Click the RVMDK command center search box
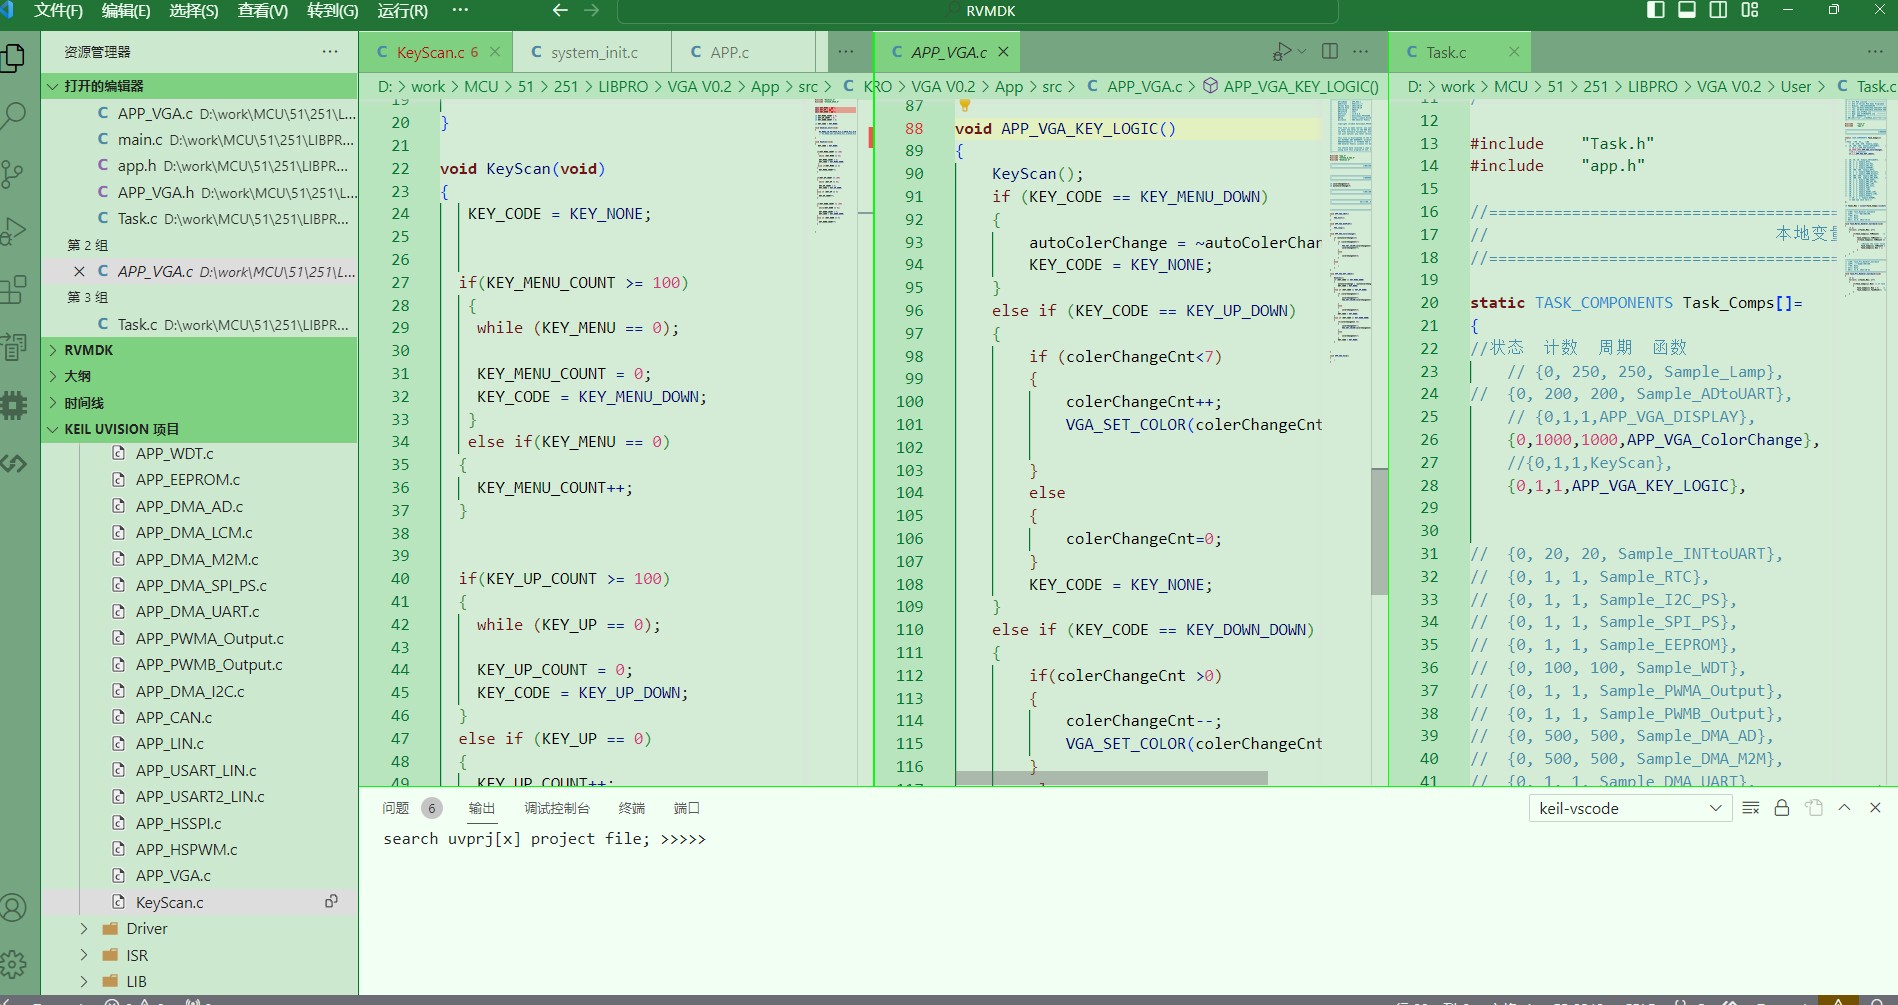This screenshot has height=1005, width=1898. click(x=978, y=11)
